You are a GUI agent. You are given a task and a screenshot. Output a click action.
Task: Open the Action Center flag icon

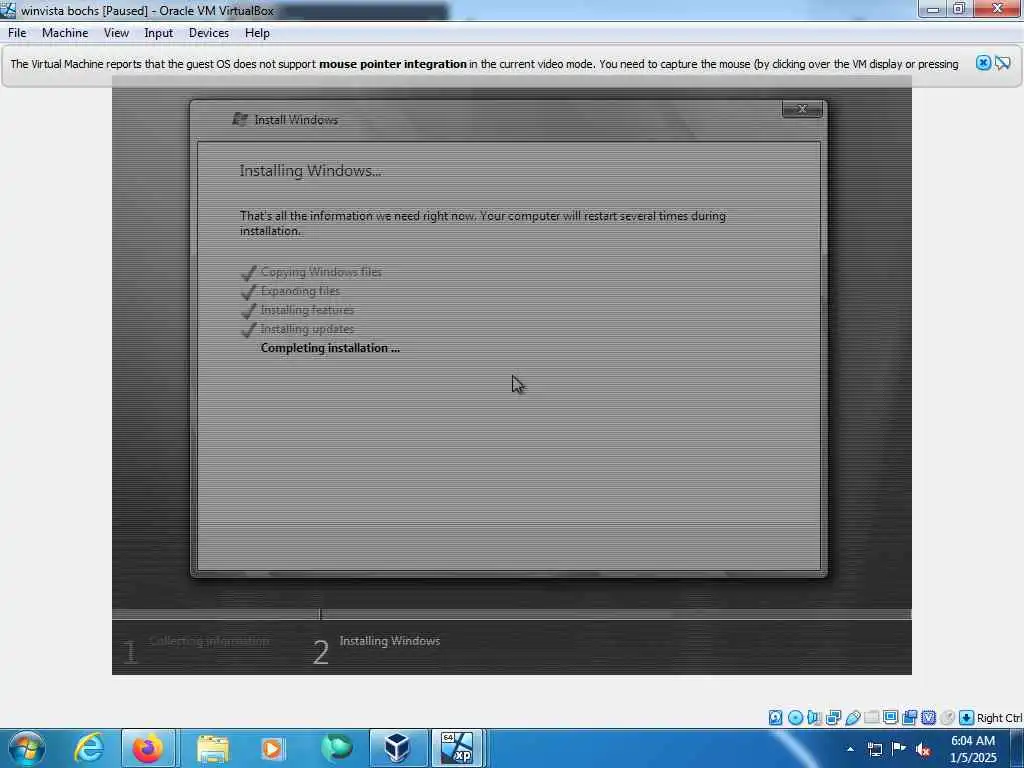click(899, 749)
